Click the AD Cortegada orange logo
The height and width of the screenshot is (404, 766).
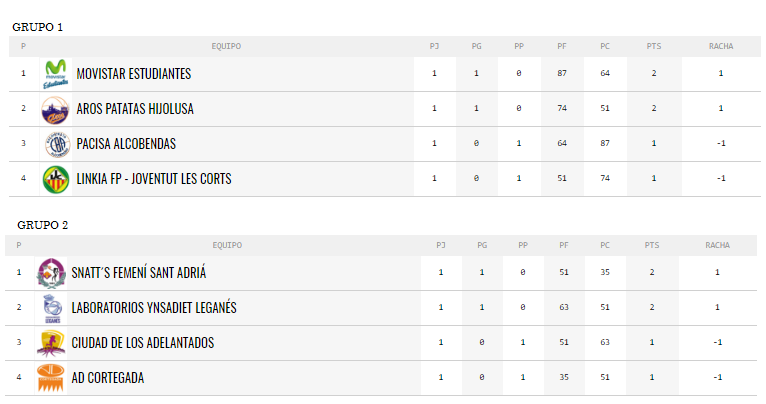tap(51, 378)
